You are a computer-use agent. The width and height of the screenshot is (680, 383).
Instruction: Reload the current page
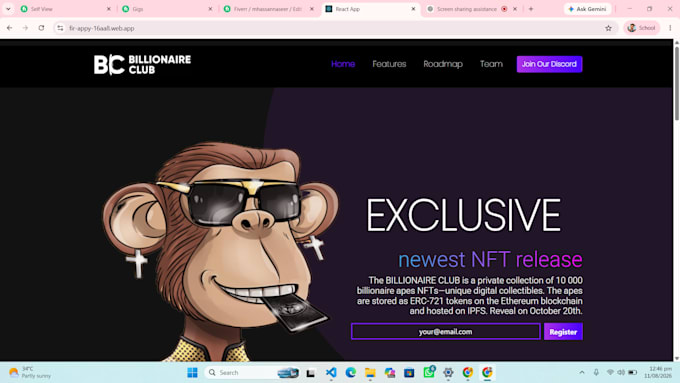pos(41,28)
